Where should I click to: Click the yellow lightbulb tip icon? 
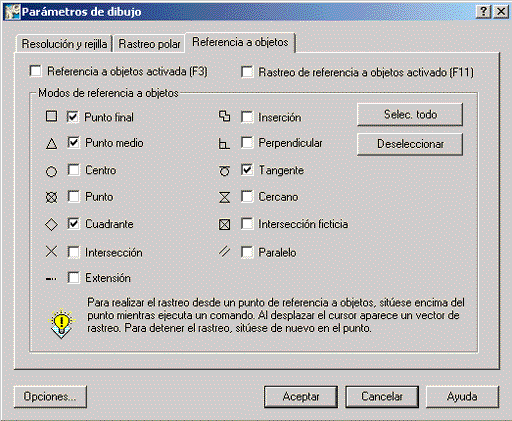pos(62,323)
